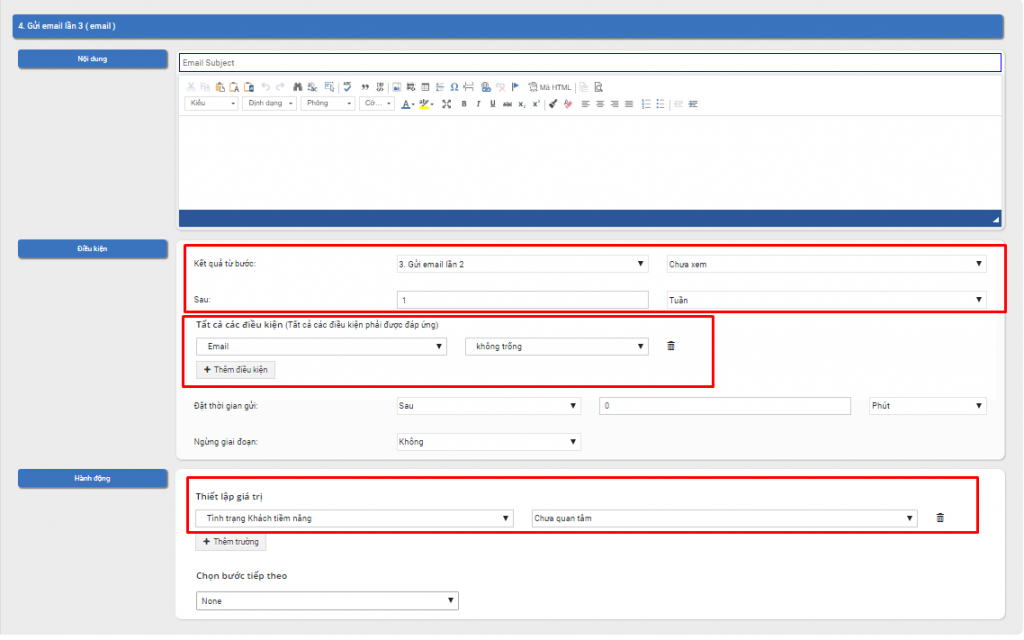
Task: Open the Phông font dropdown
Action: (x=328, y=103)
